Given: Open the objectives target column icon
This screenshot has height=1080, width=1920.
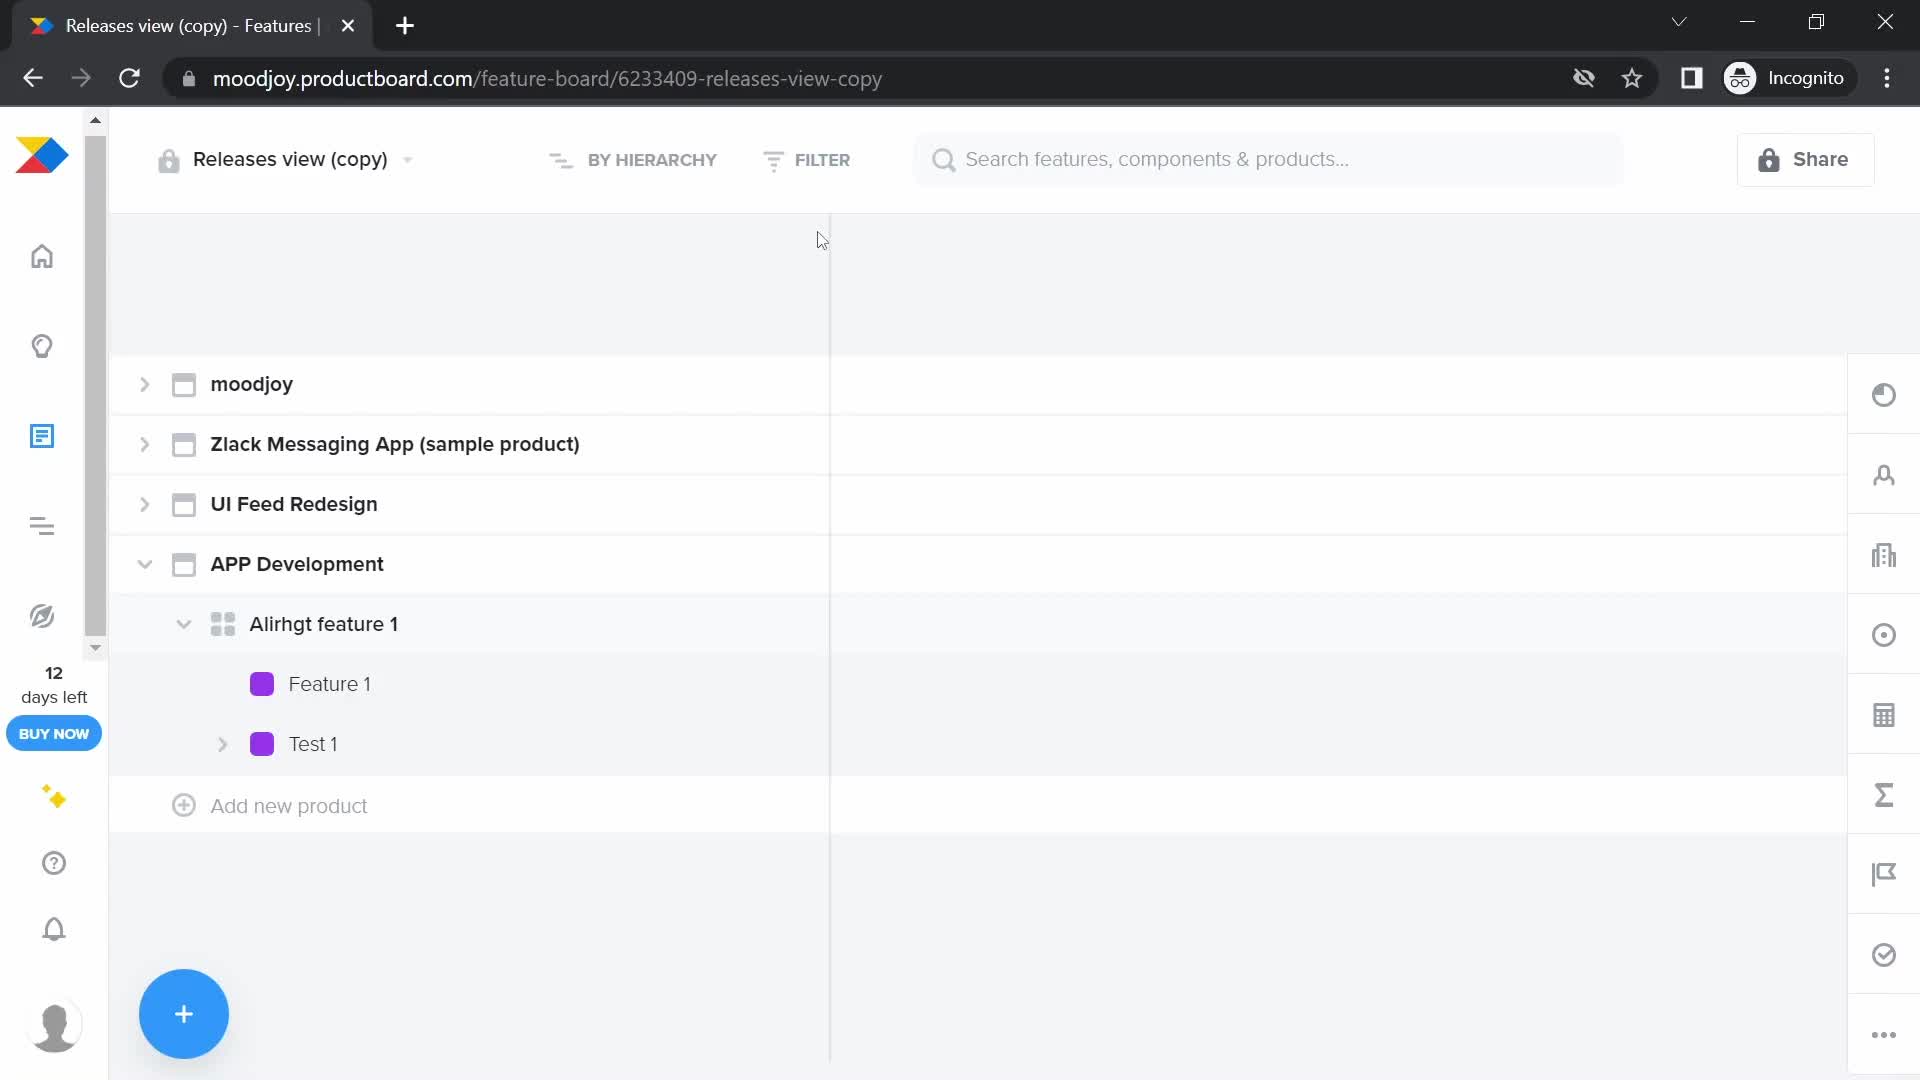Looking at the screenshot, I should pyautogui.click(x=1884, y=635).
